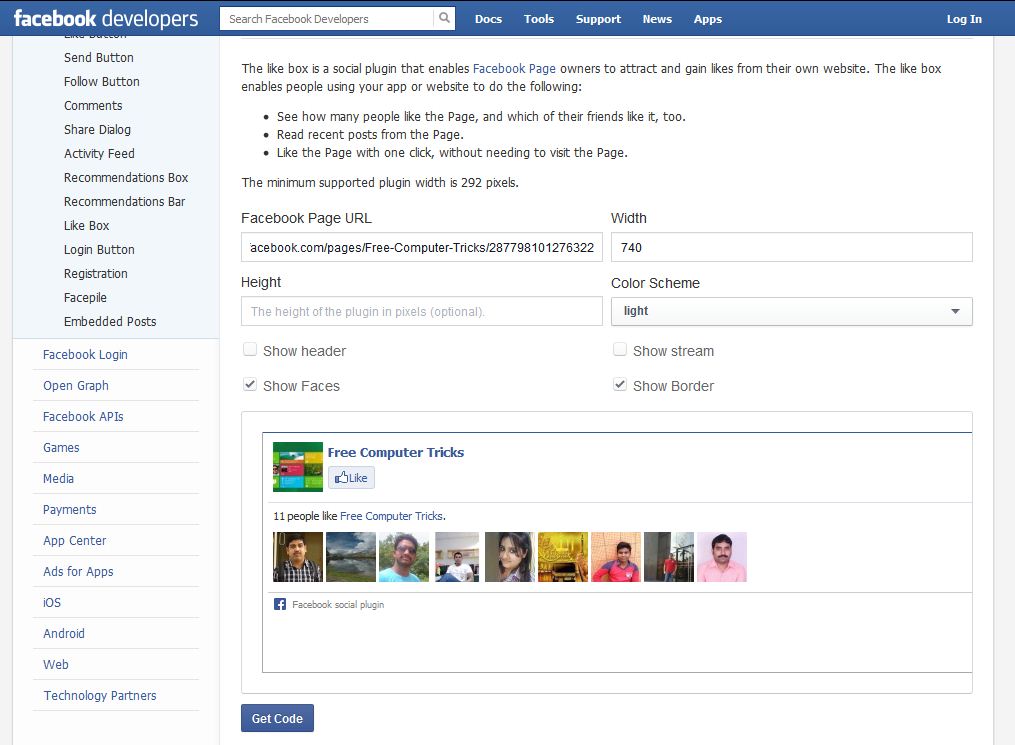Uncheck the Show Faces checkbox
Screen dimensions: 1015x745
click(x=250, y=385)
